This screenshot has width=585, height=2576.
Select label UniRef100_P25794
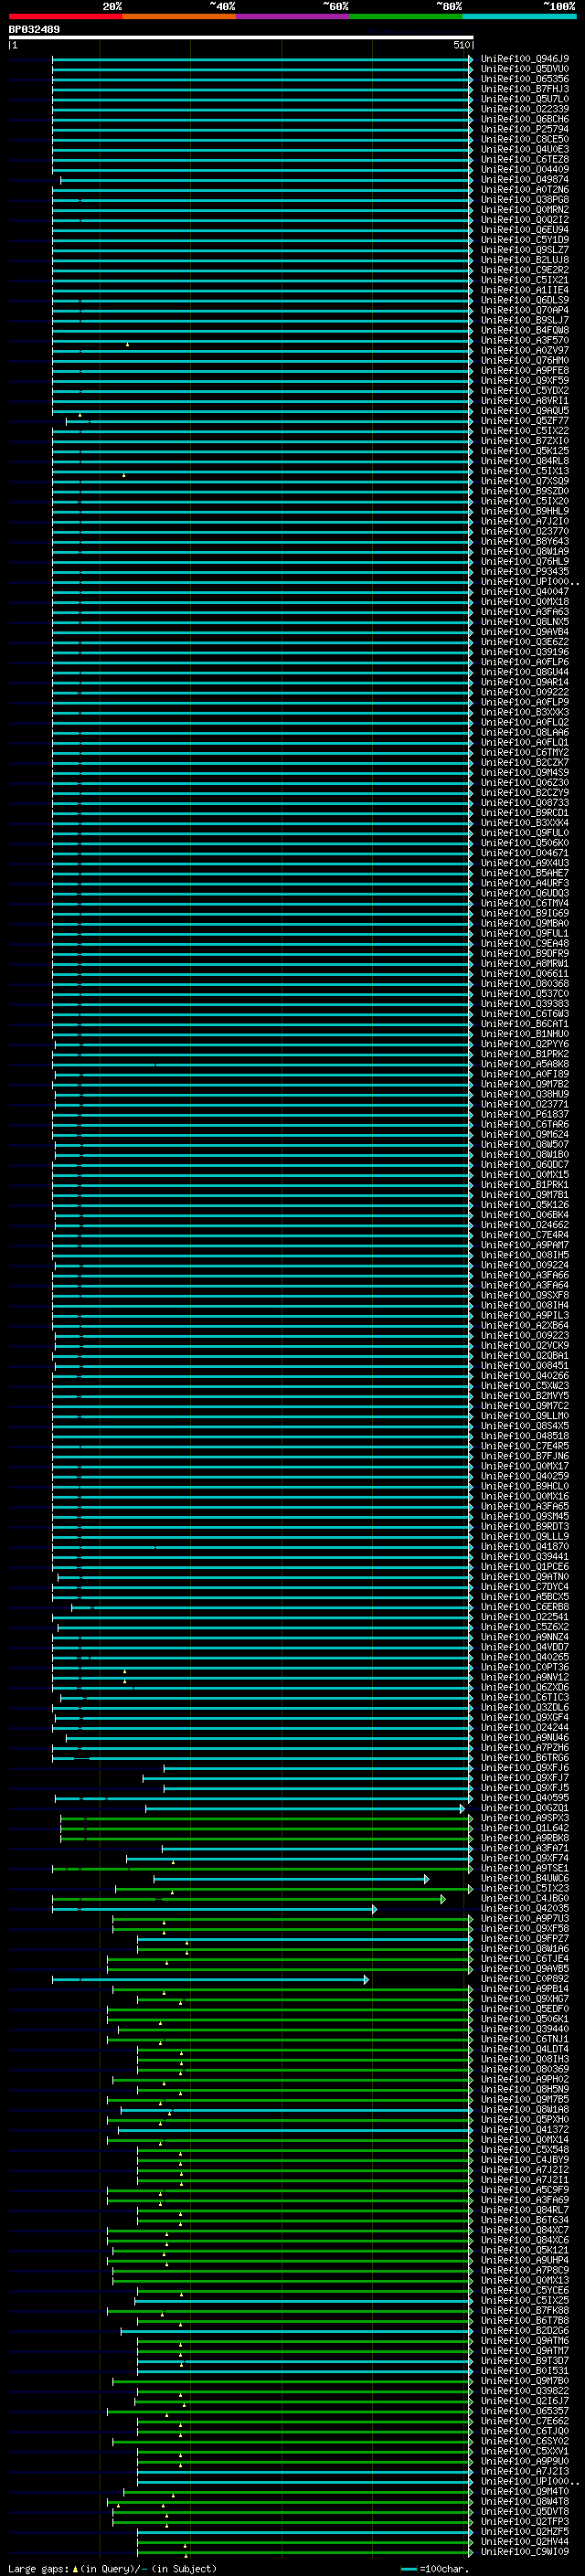pos(525,129)
